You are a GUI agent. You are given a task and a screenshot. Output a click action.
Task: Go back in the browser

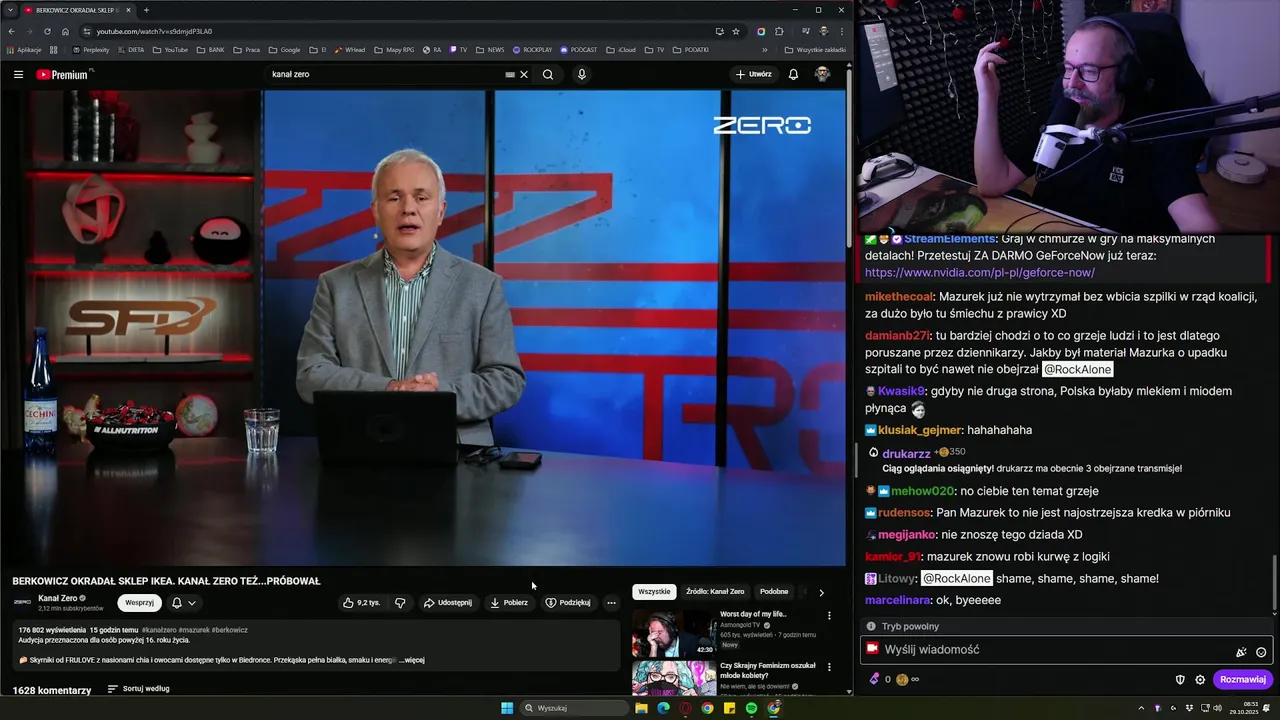pos(14,31)
